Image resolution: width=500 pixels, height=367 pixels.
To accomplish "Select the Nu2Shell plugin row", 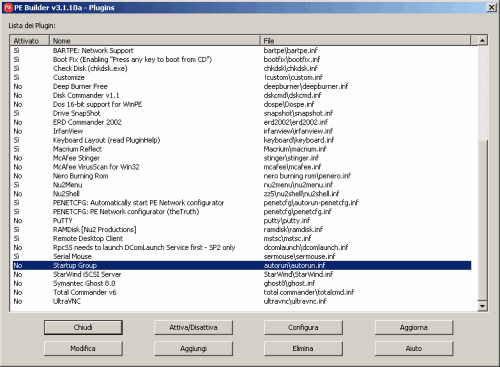I will click(242, 194).
